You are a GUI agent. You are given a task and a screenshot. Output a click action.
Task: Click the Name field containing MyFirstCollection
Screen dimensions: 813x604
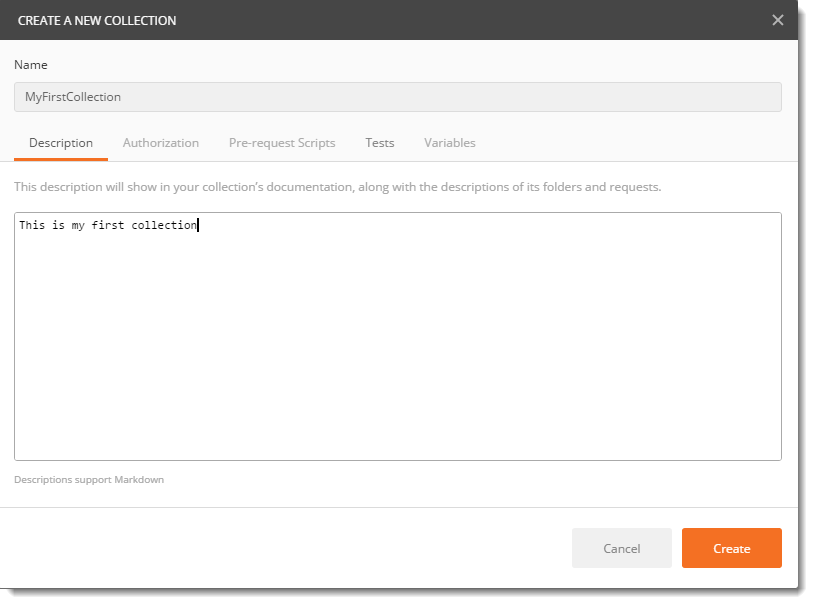coord(398,97)
